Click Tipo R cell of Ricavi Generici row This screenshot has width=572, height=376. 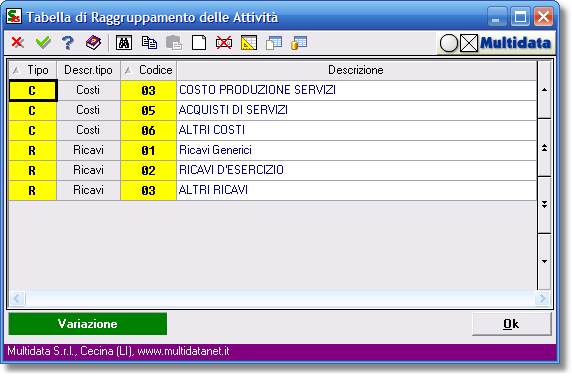click(x=32, y=150)
